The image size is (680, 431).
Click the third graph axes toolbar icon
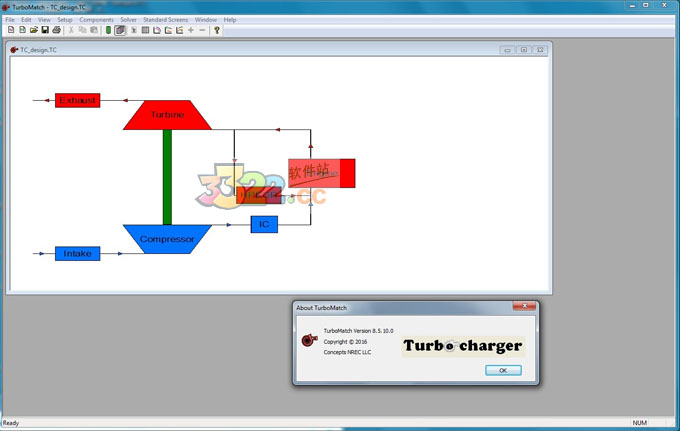click(179, 30)
